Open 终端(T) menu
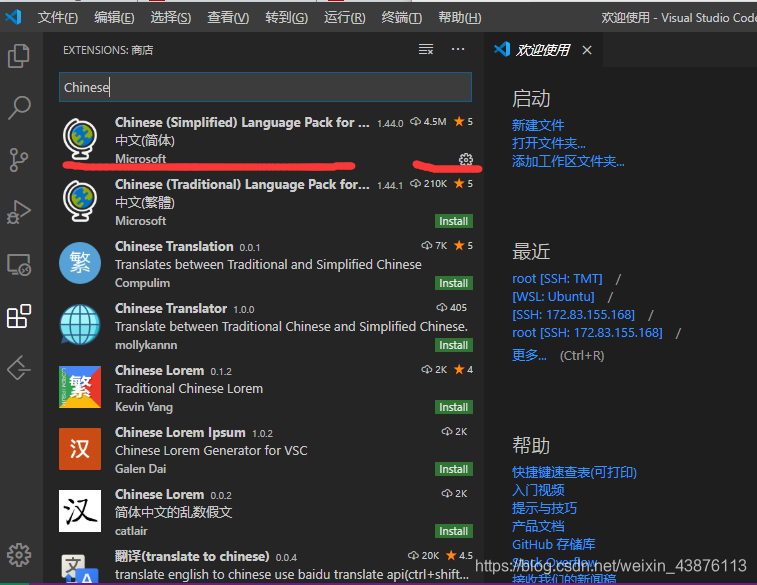 pos(401,17)
